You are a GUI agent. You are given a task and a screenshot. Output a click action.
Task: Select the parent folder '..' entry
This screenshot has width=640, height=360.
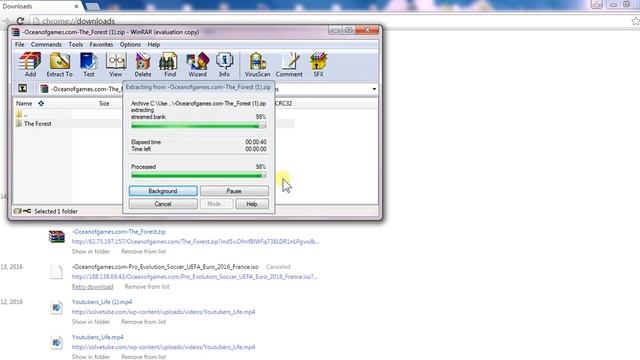(x=22, y=114)
